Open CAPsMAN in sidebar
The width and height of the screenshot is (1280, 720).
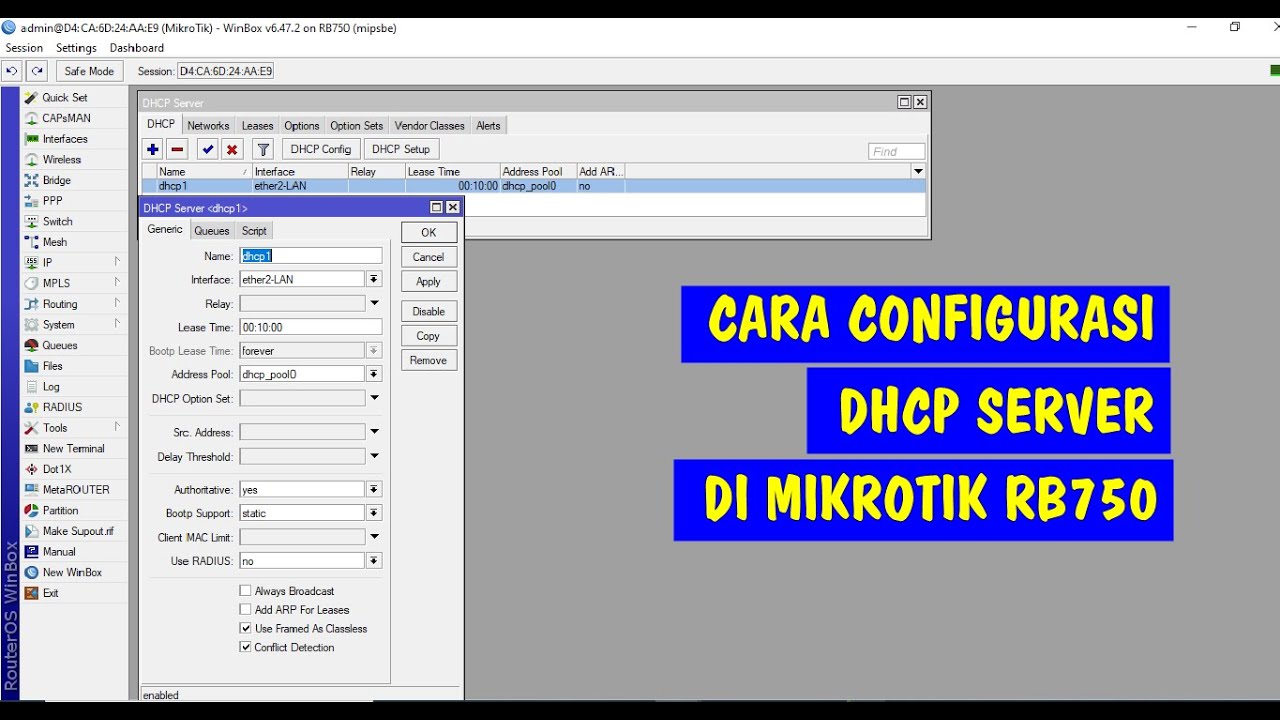coord(66,118)
